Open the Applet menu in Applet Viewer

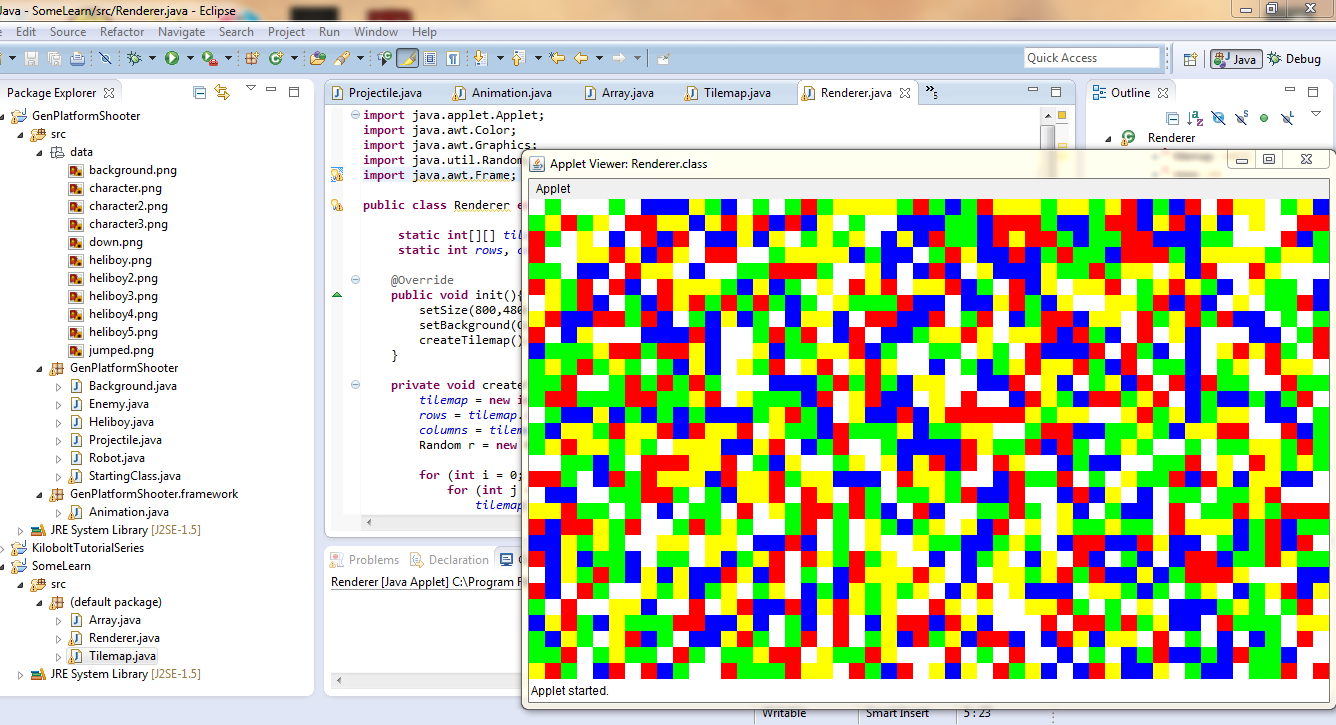[x=553, y=188]
